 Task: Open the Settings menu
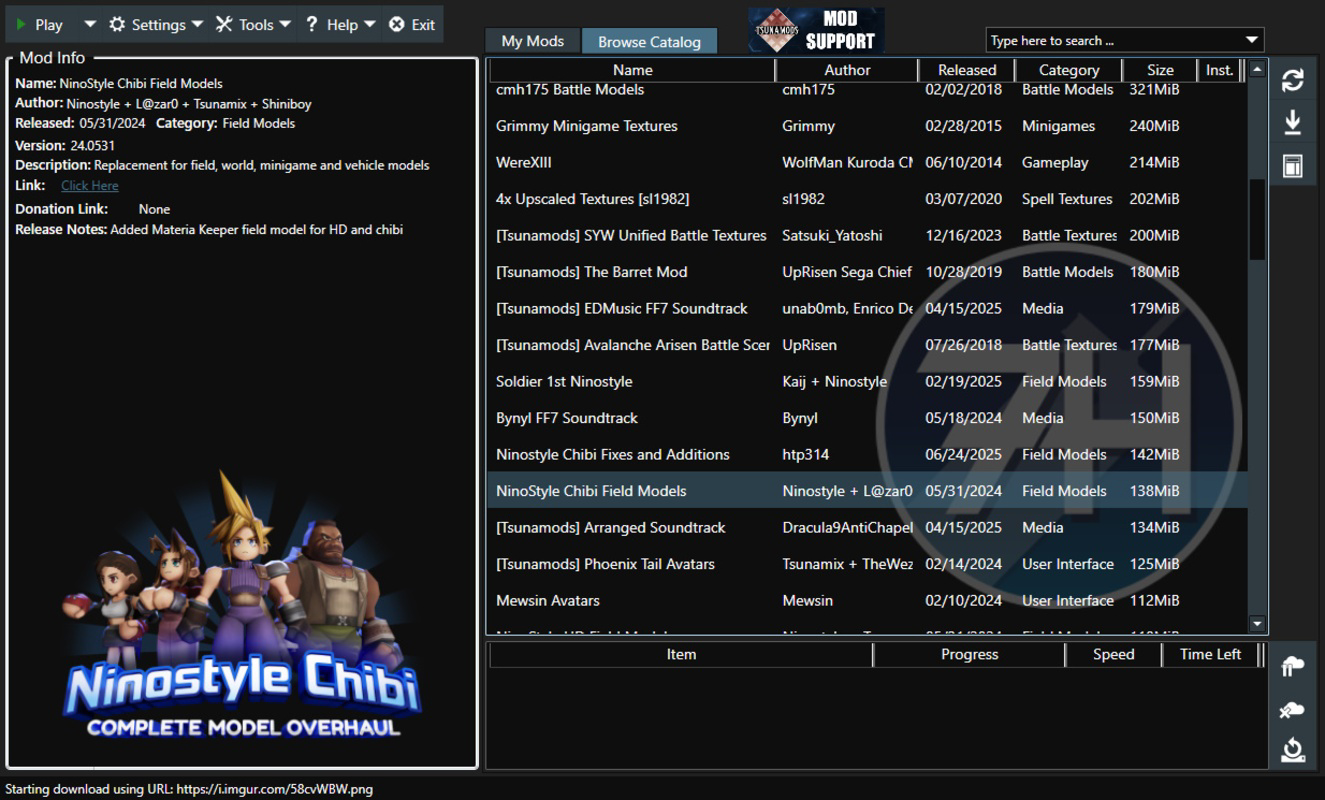pyautogui.click(x=155, y=25)
